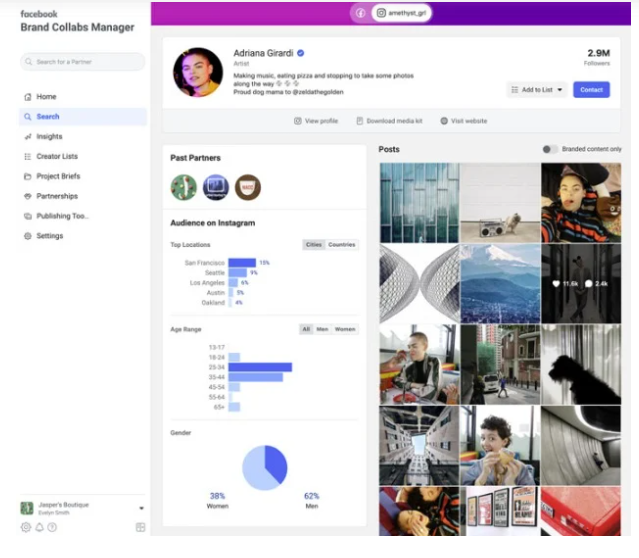Click Adriana Girardi's profile picture

(198, 72)
